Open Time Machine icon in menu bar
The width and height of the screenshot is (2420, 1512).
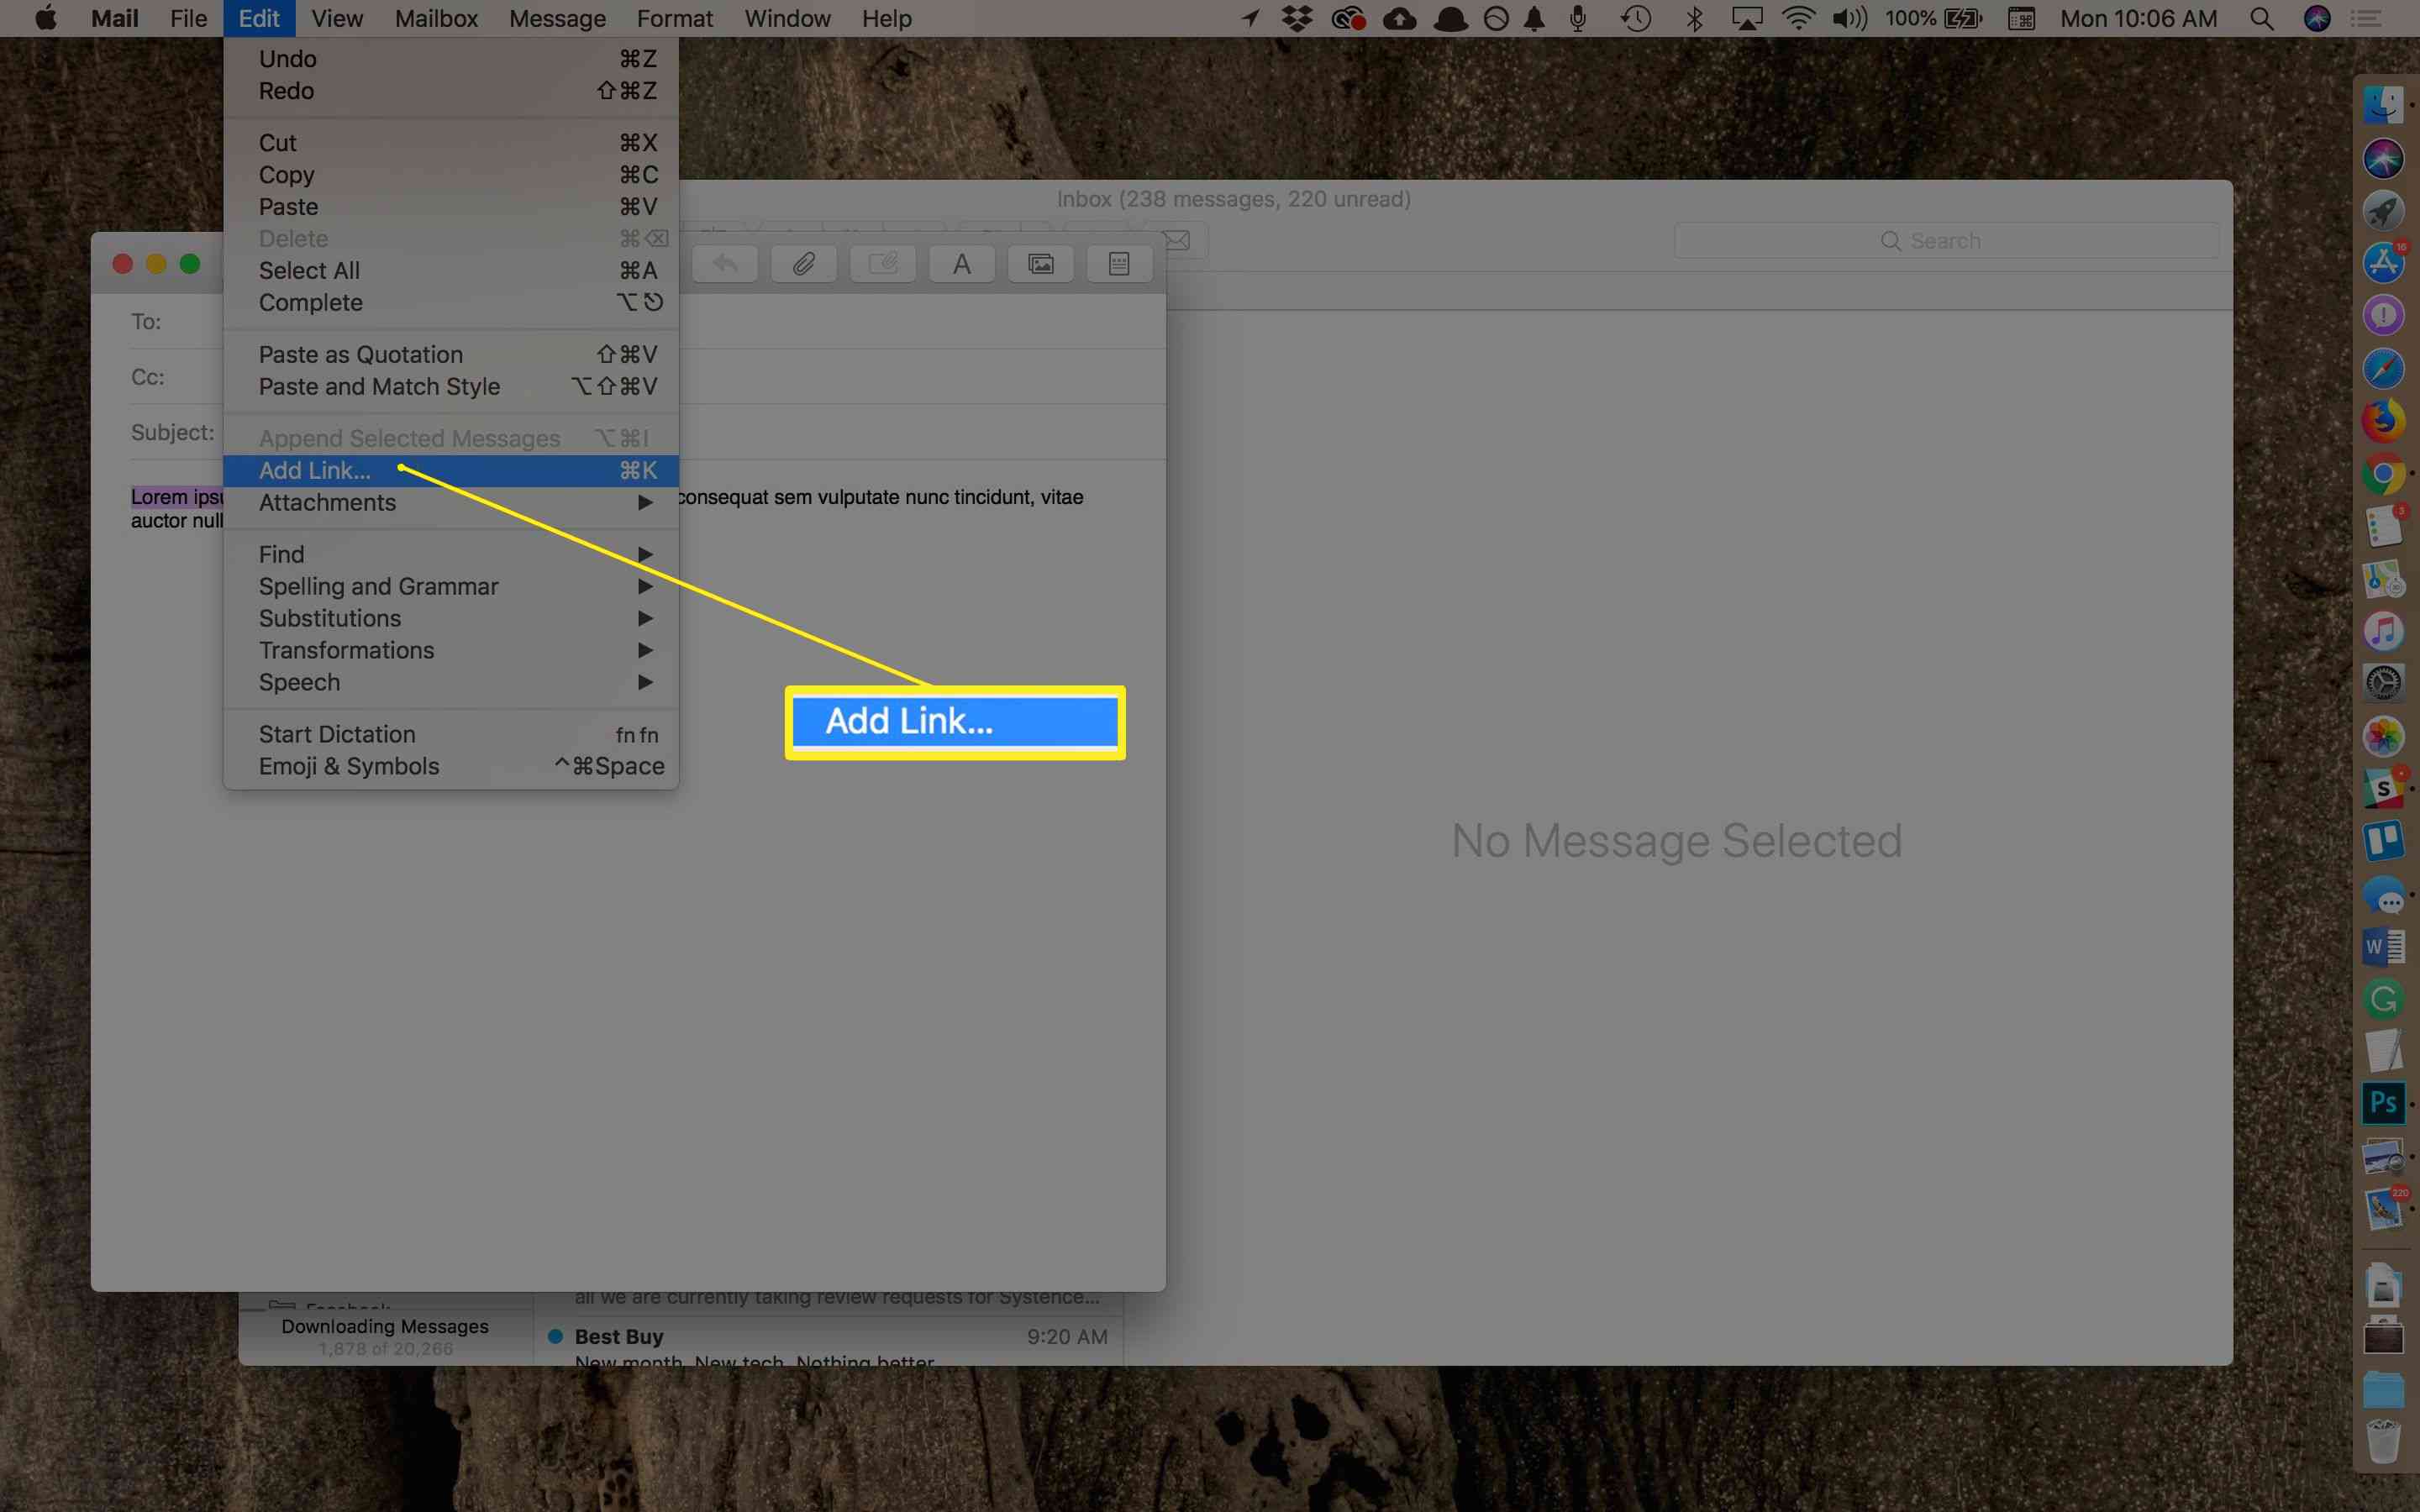click(1636, 18)
